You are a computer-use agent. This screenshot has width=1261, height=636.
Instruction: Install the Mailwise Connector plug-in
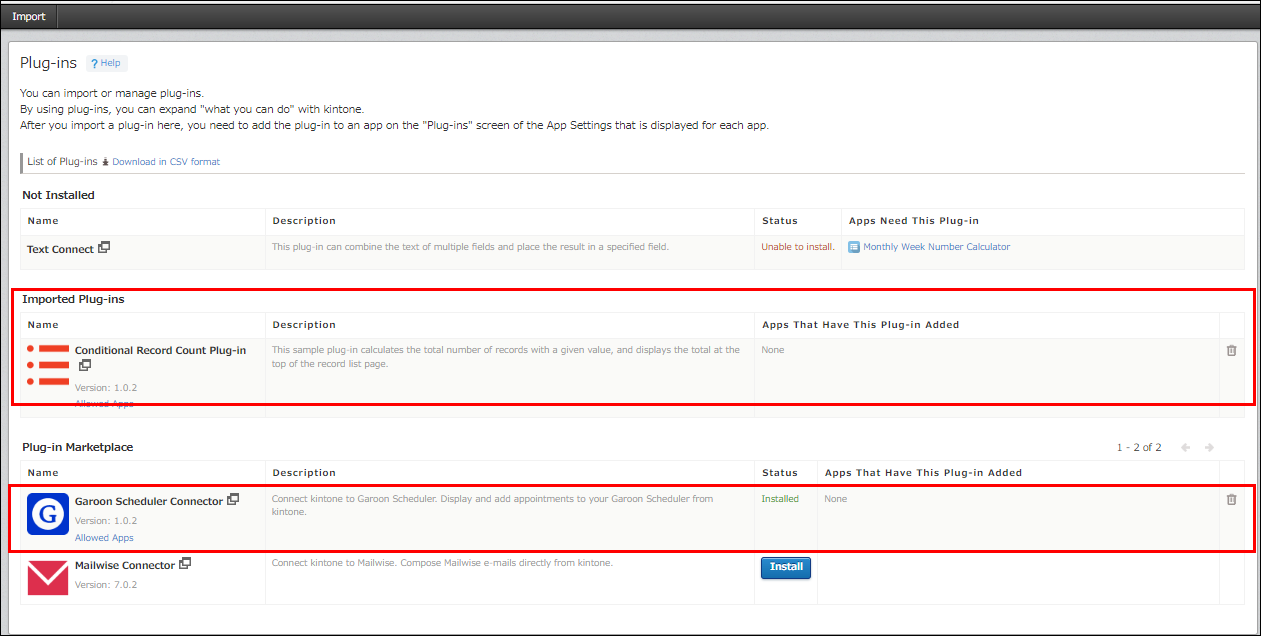point(785,567)
